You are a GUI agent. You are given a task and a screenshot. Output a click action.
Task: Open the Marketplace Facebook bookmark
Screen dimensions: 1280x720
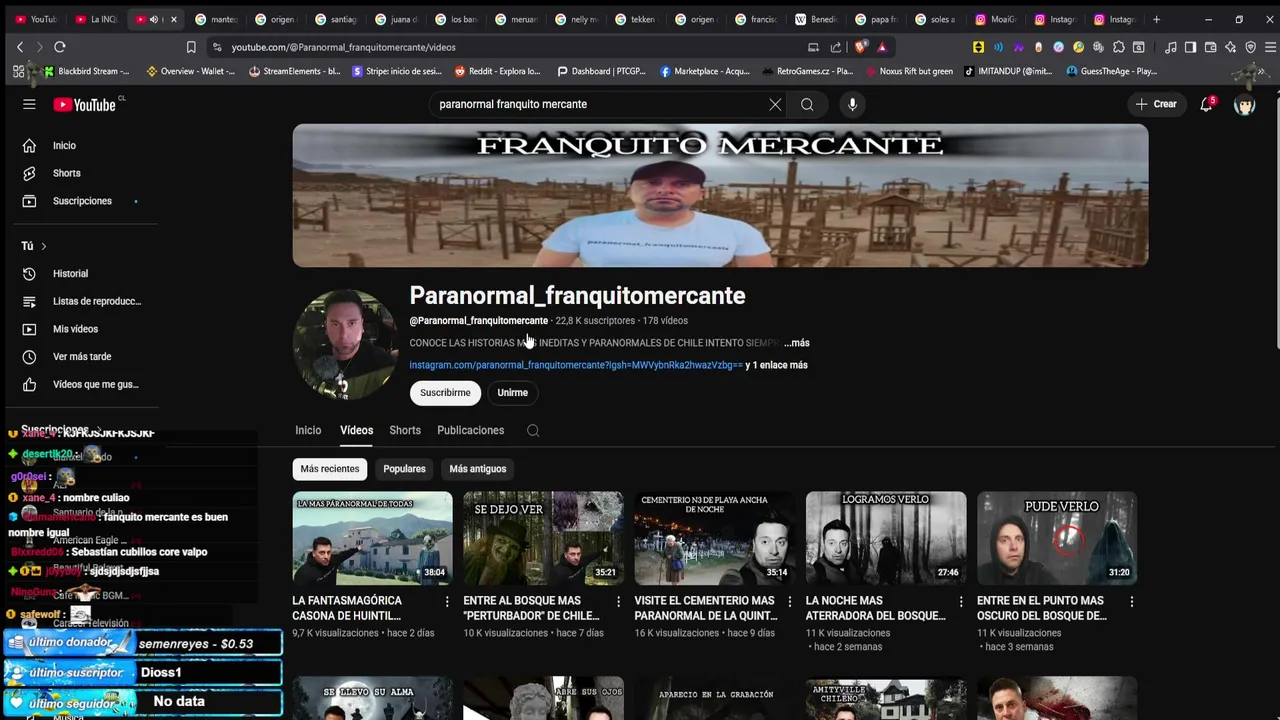[705, 71]
